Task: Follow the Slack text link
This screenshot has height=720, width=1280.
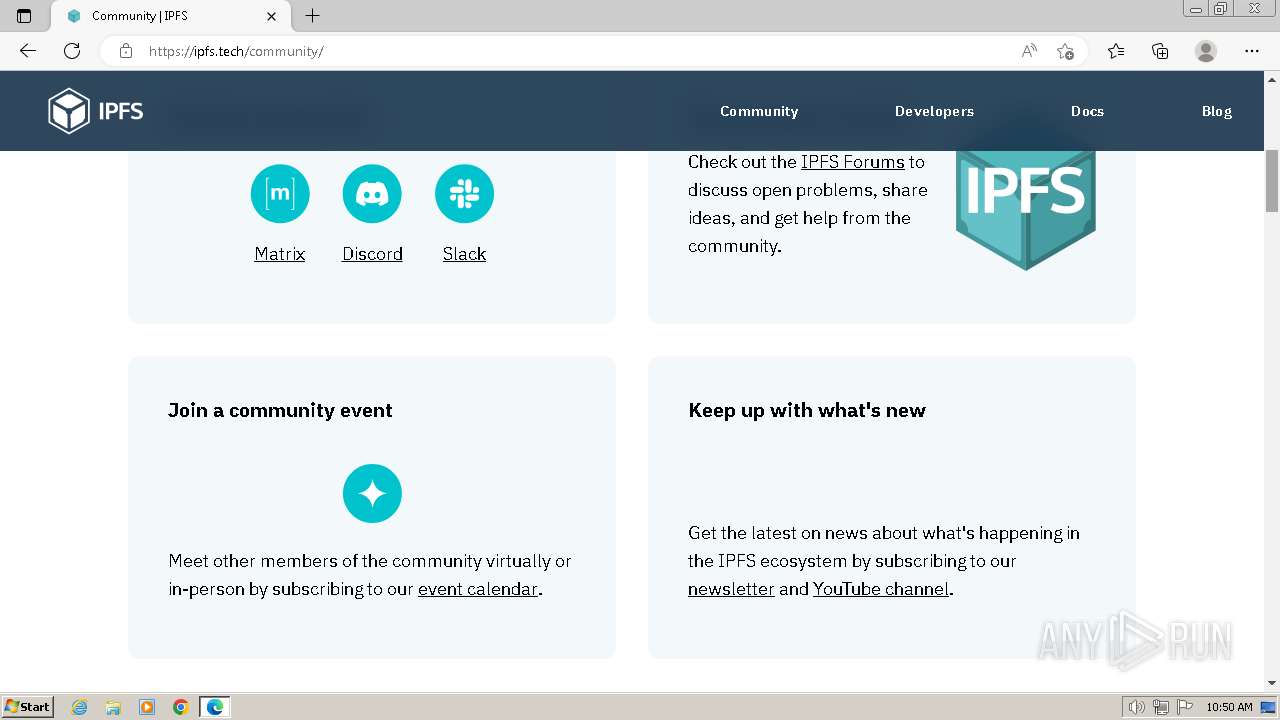Action: click(464, 254)
